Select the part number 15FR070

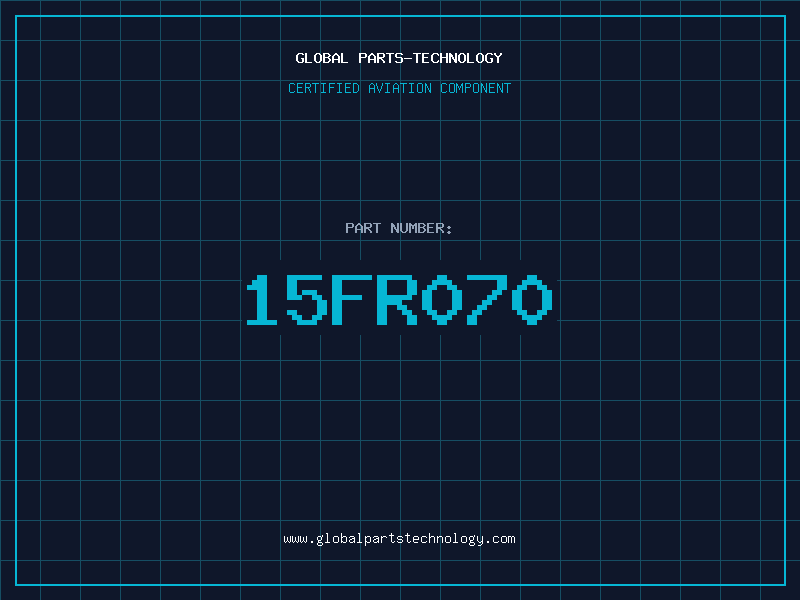[x=399, y=299]
